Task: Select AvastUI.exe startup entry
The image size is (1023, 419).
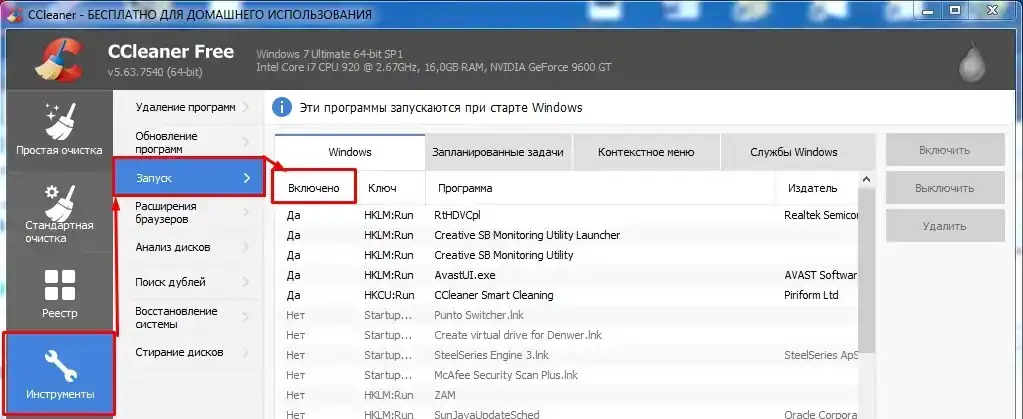Action: [566, 275]
